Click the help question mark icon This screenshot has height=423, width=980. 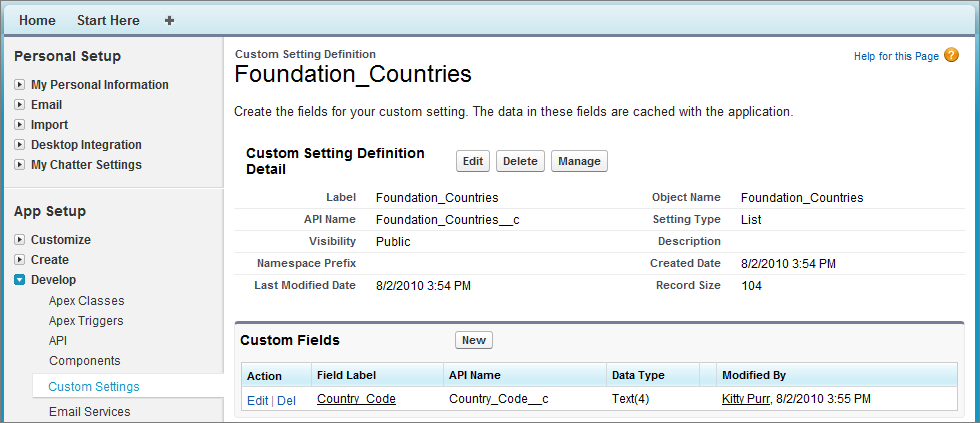[951, 56]
